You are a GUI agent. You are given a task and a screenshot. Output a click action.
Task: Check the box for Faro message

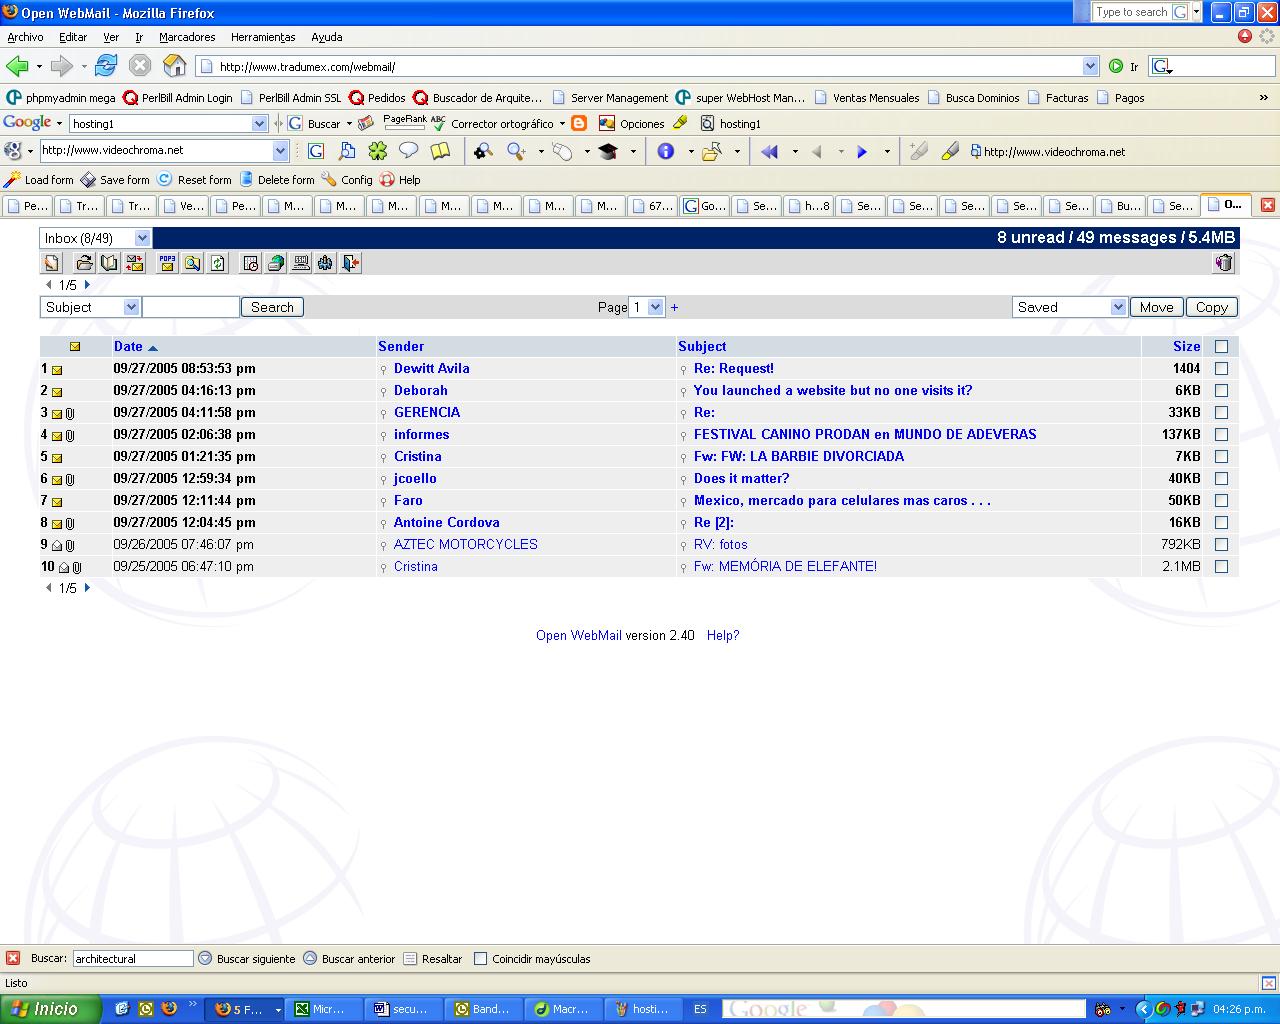click(1221, 500)
